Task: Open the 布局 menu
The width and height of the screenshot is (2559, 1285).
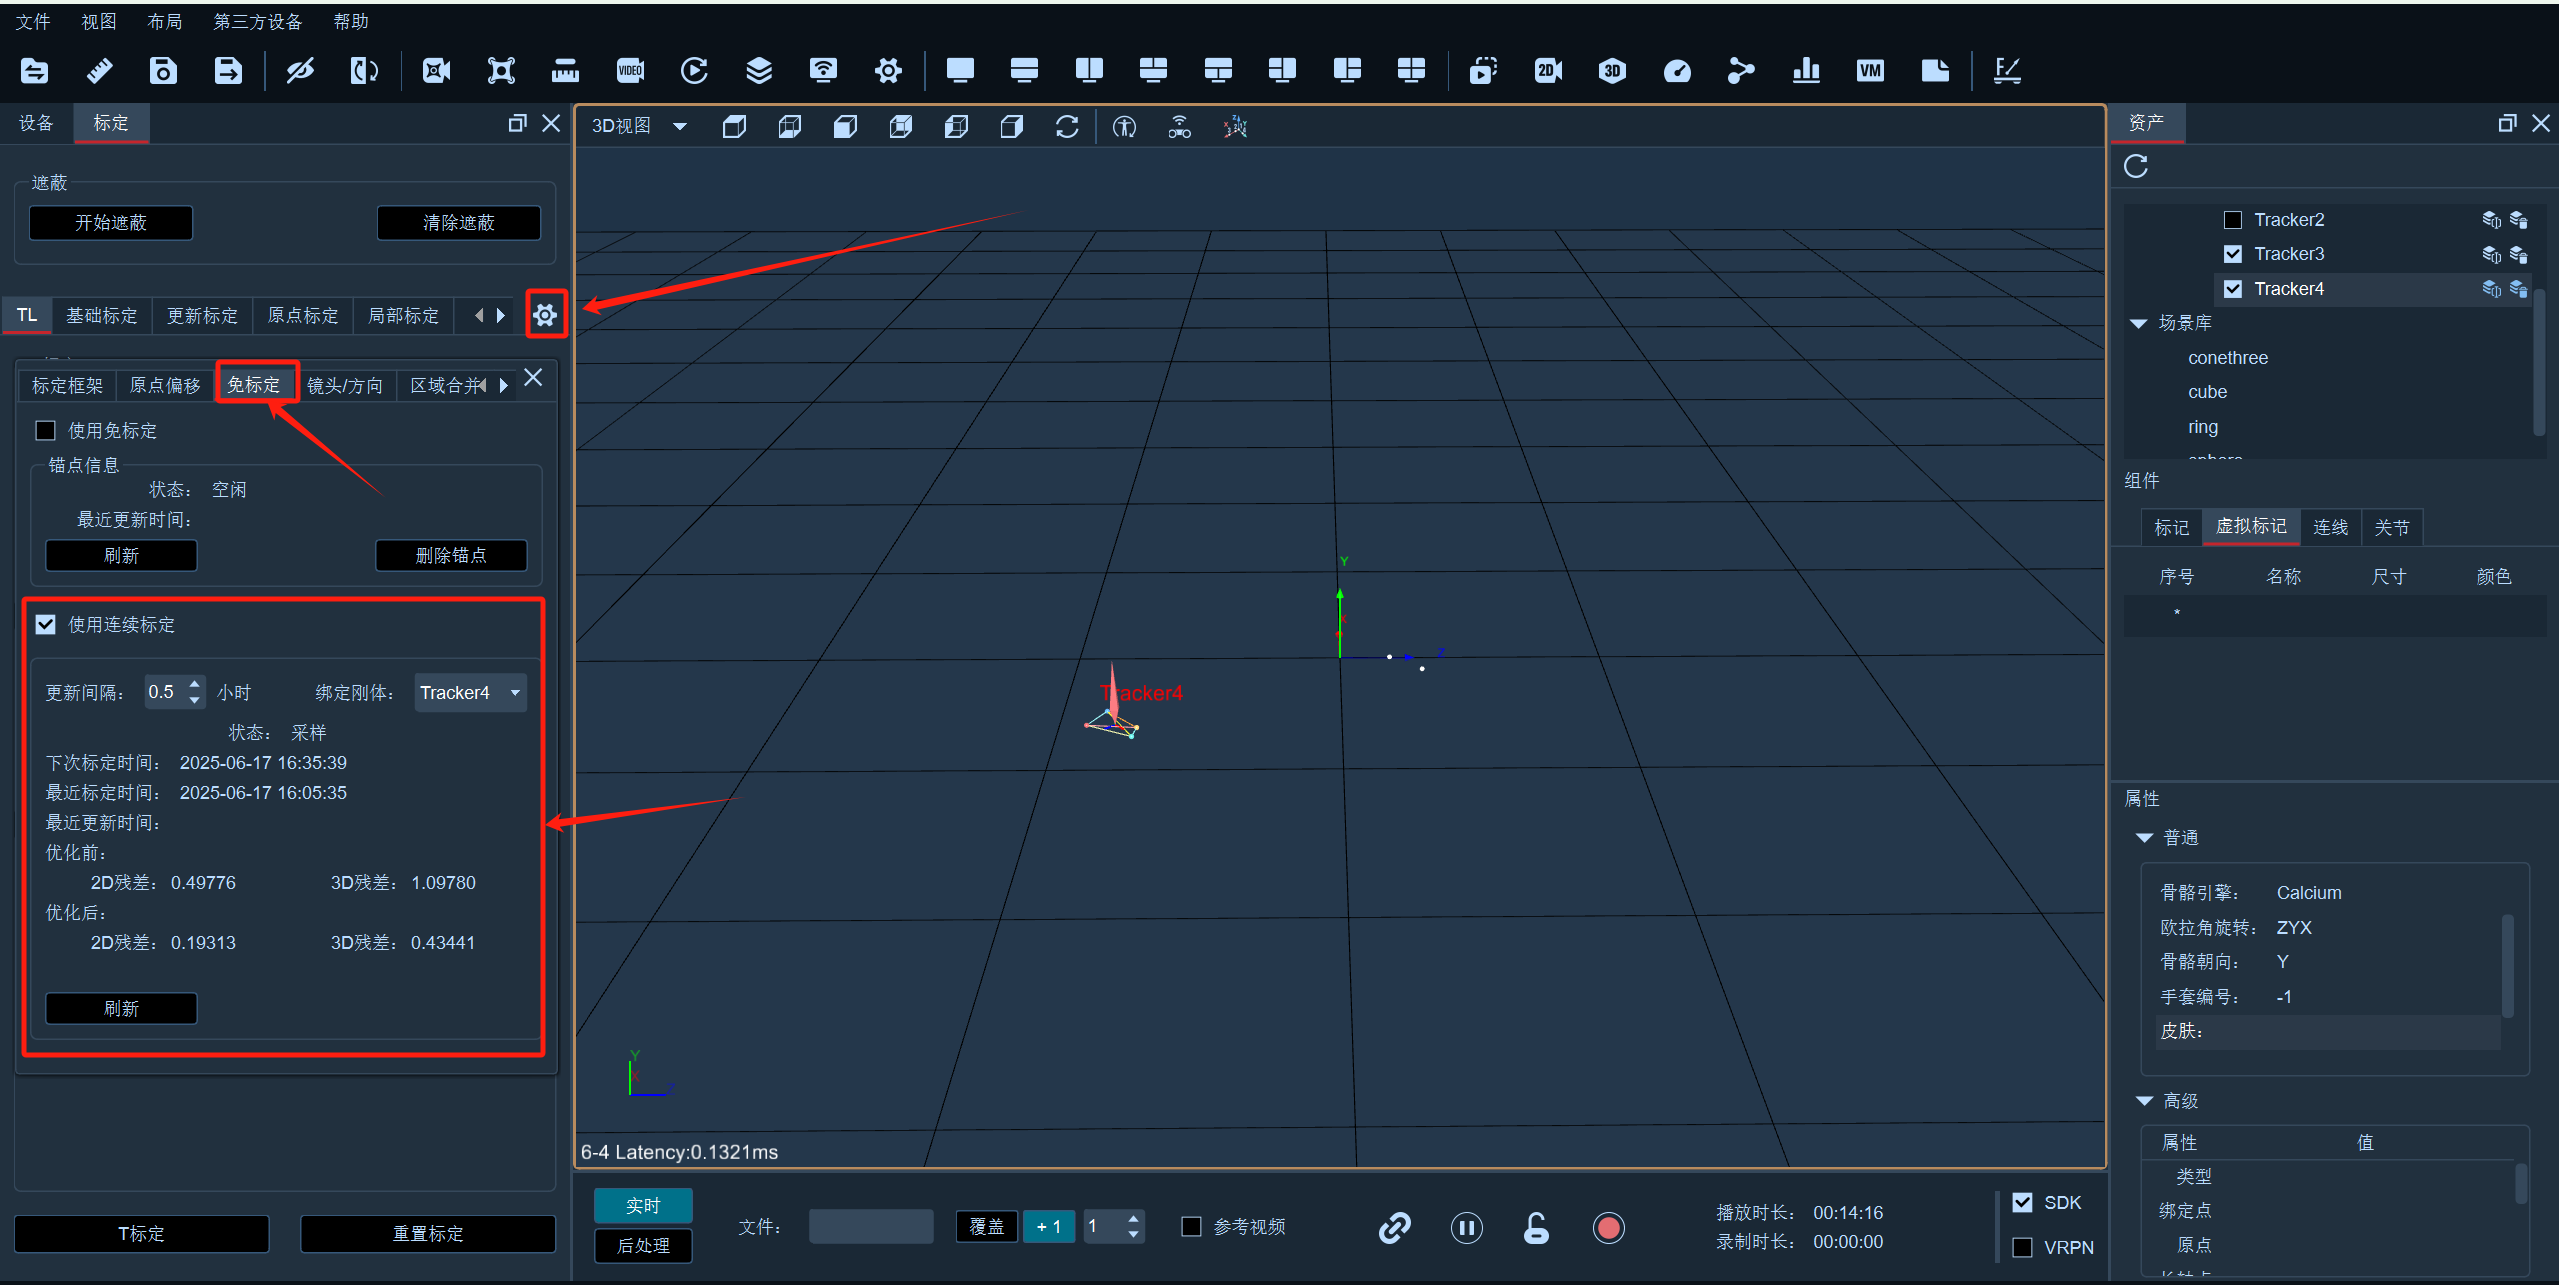Action: (164, 22)
